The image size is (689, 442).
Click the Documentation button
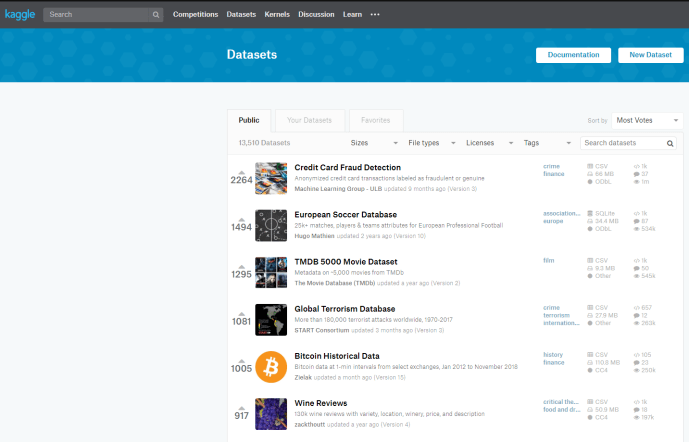click(573, 55)
